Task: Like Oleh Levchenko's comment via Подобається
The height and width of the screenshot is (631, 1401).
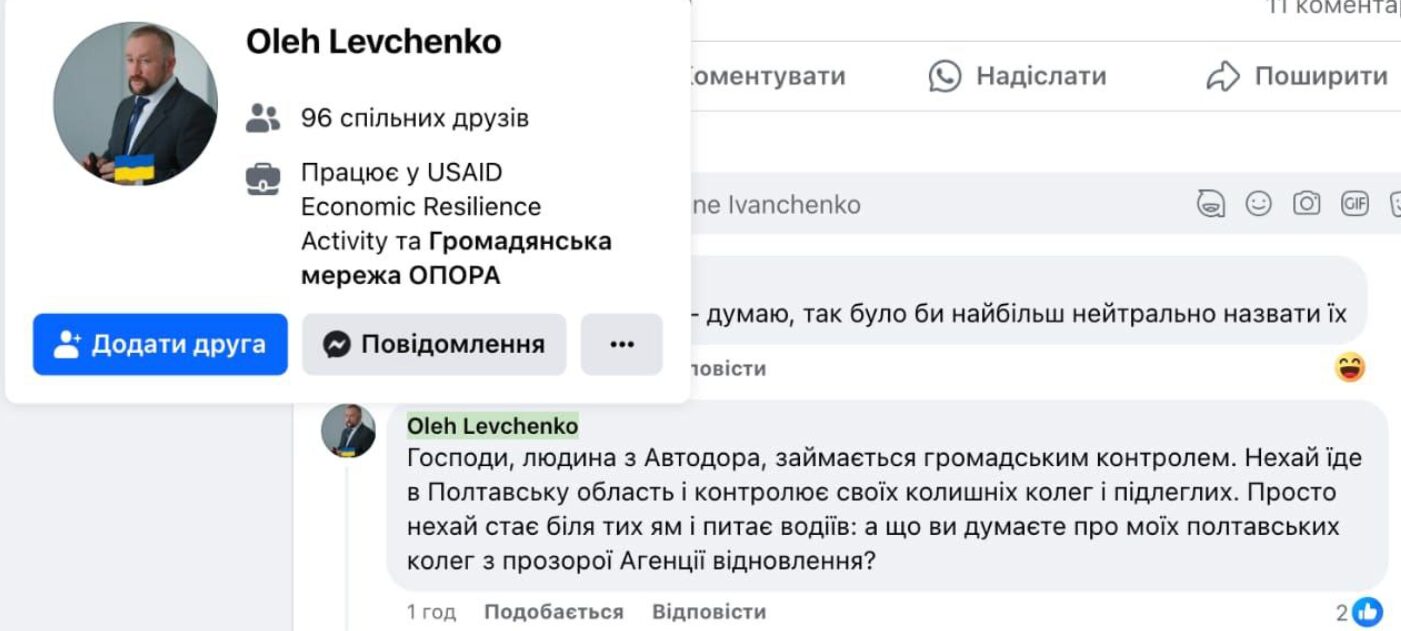Action: 553,612
